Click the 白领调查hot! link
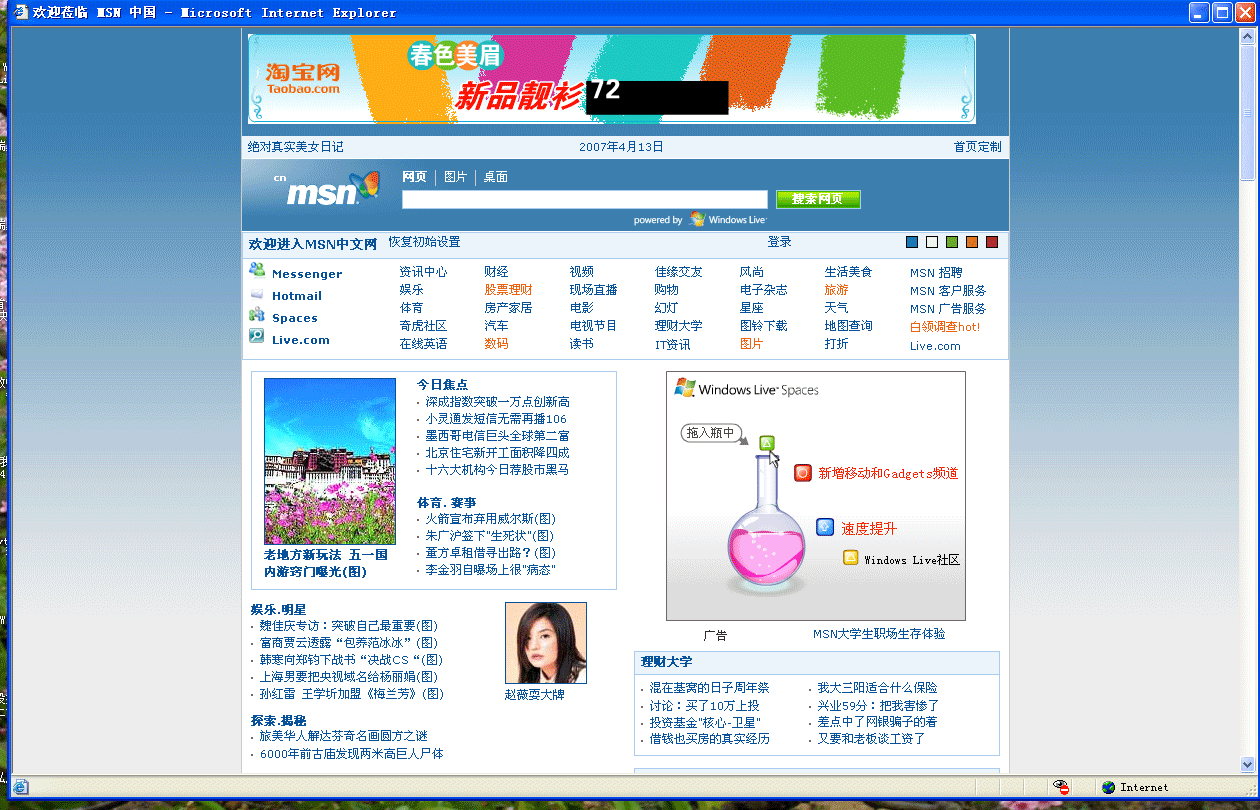1260x810 pixels. [x=945, y=327]
